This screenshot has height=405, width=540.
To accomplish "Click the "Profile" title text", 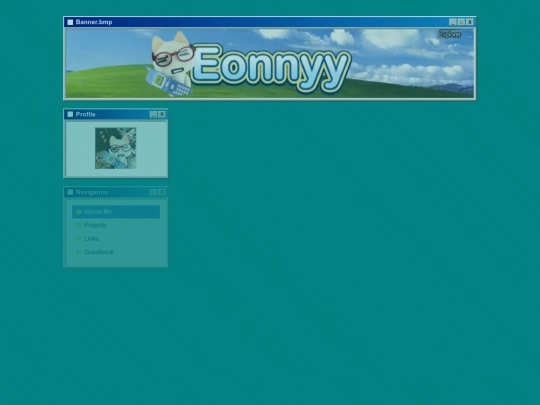I will coord(85,114).
